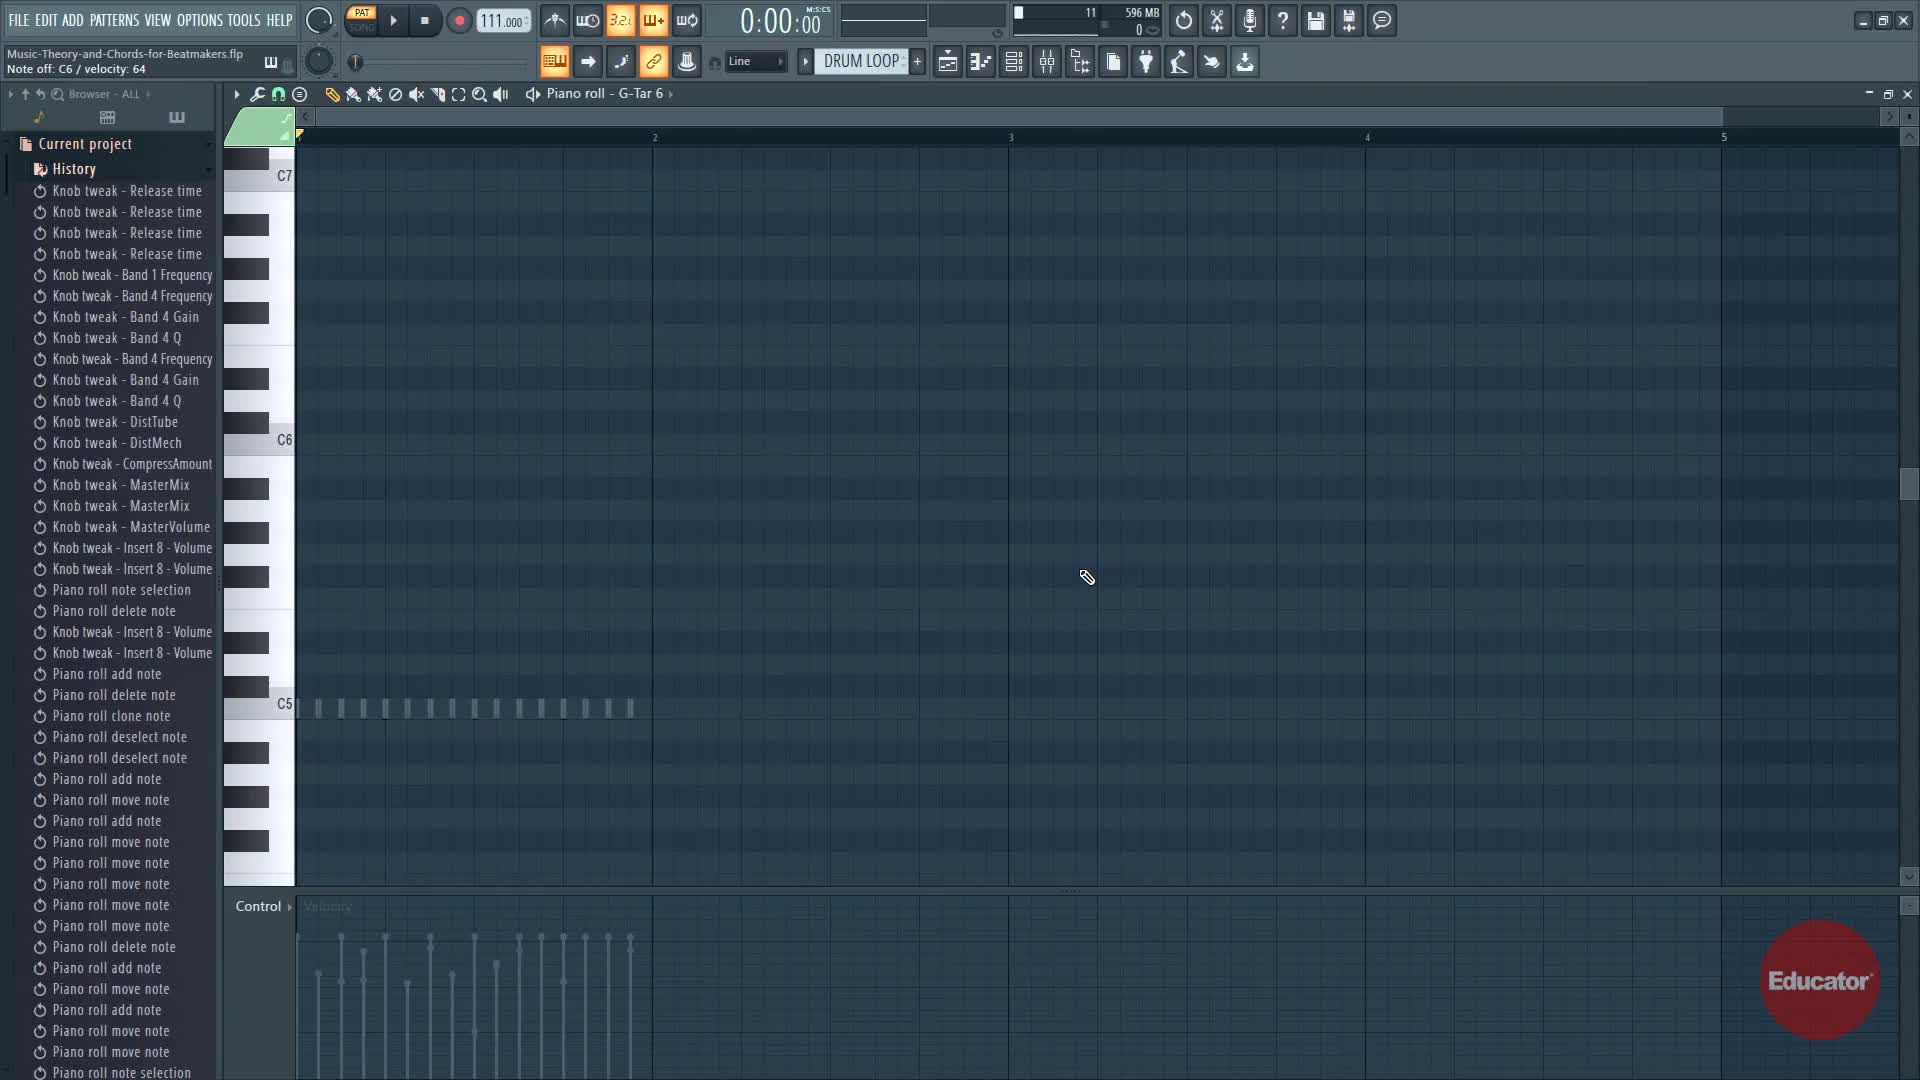Switch the PAT/SONG mode toggle
Viewport: 1920px width, 1080px height.
pos(361,20)
